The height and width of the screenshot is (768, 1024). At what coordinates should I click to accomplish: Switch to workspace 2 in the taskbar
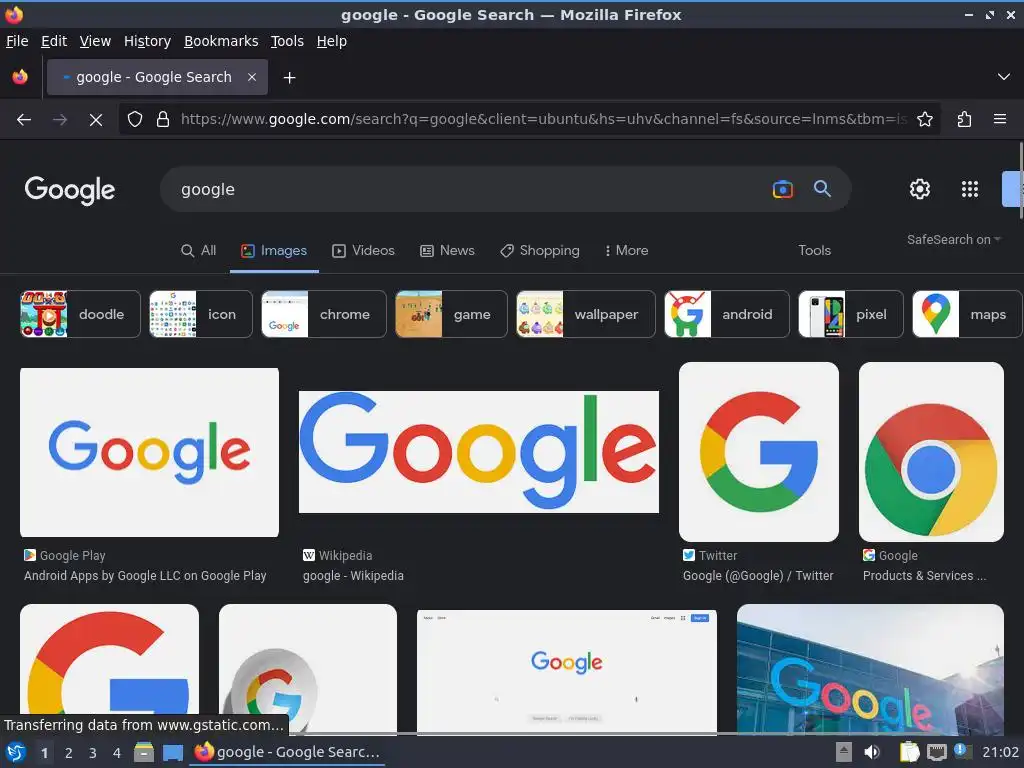[x=69, y=753]
